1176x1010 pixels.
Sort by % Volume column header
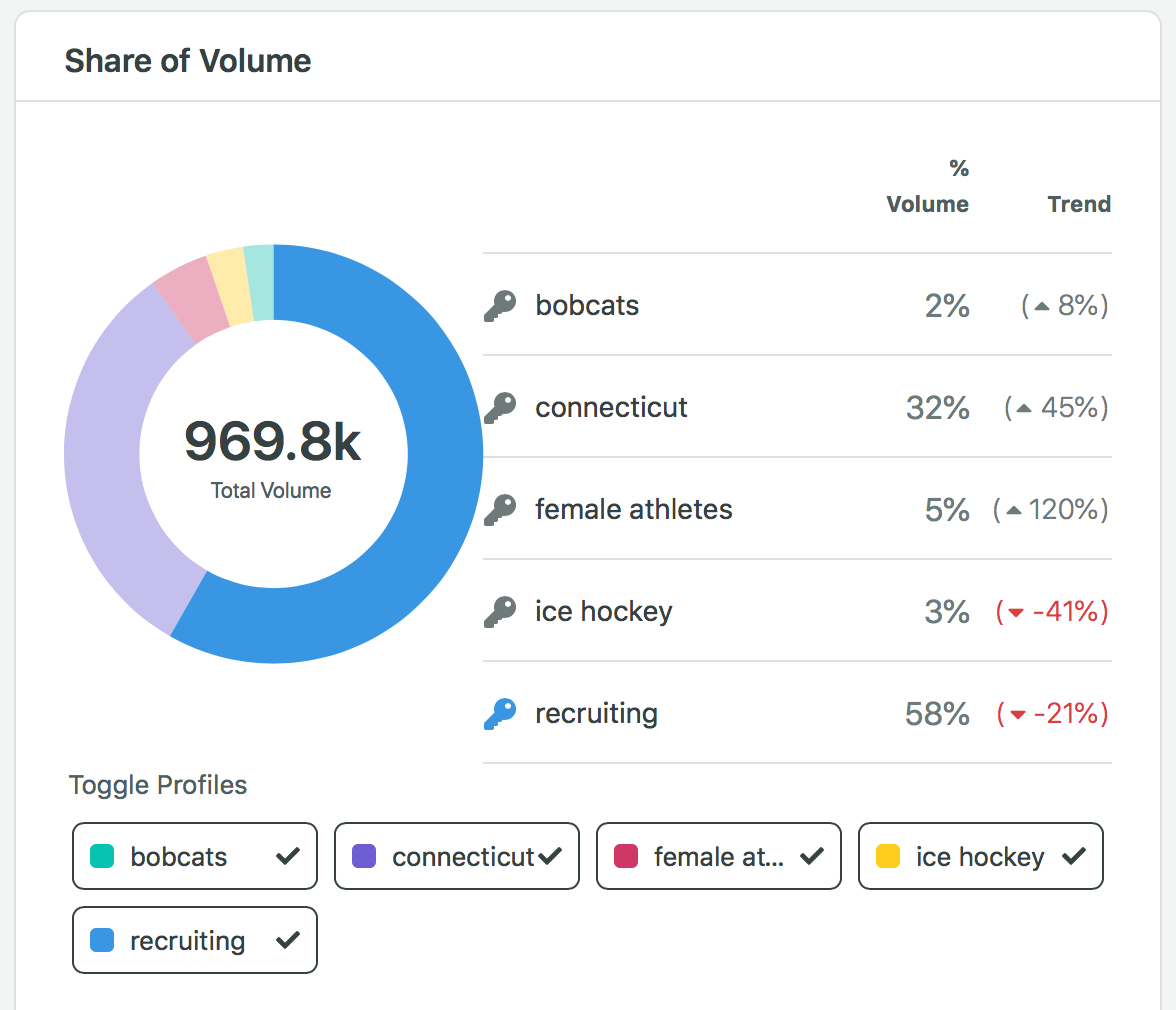(927, 187)
